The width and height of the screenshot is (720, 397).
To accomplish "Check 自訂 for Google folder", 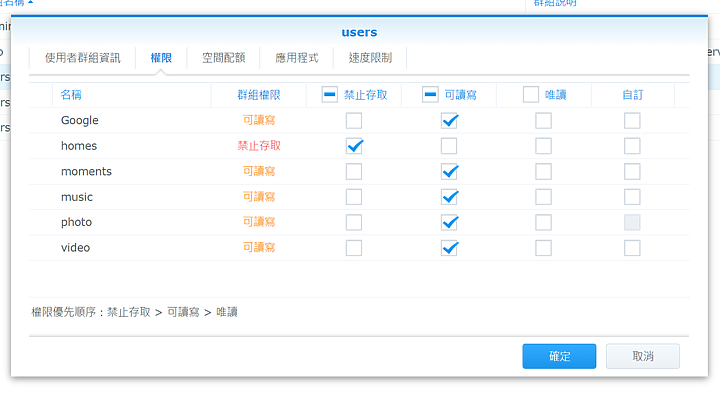I will coord(632,121).
